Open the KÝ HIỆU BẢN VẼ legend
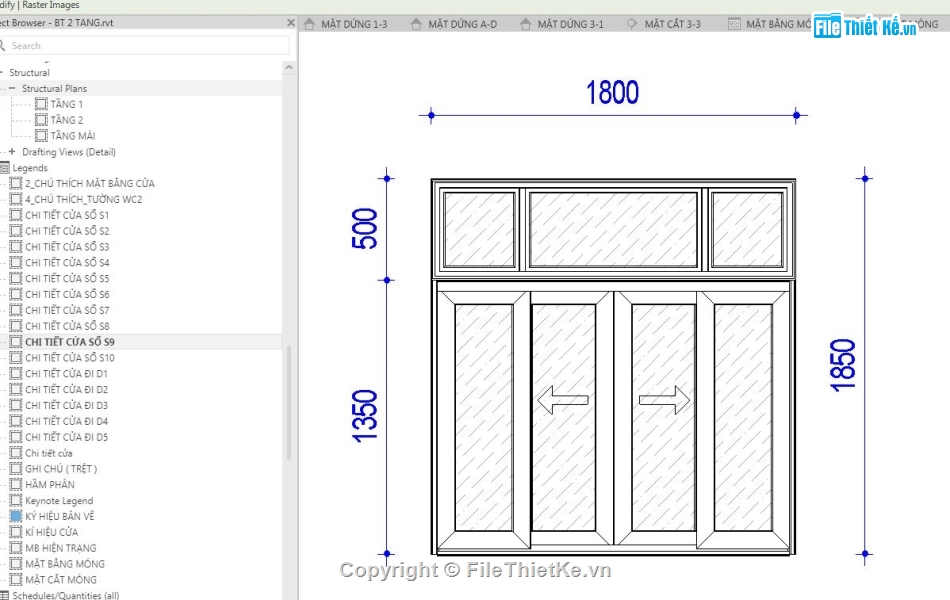The image size is (950, 600). pos(60,516)
